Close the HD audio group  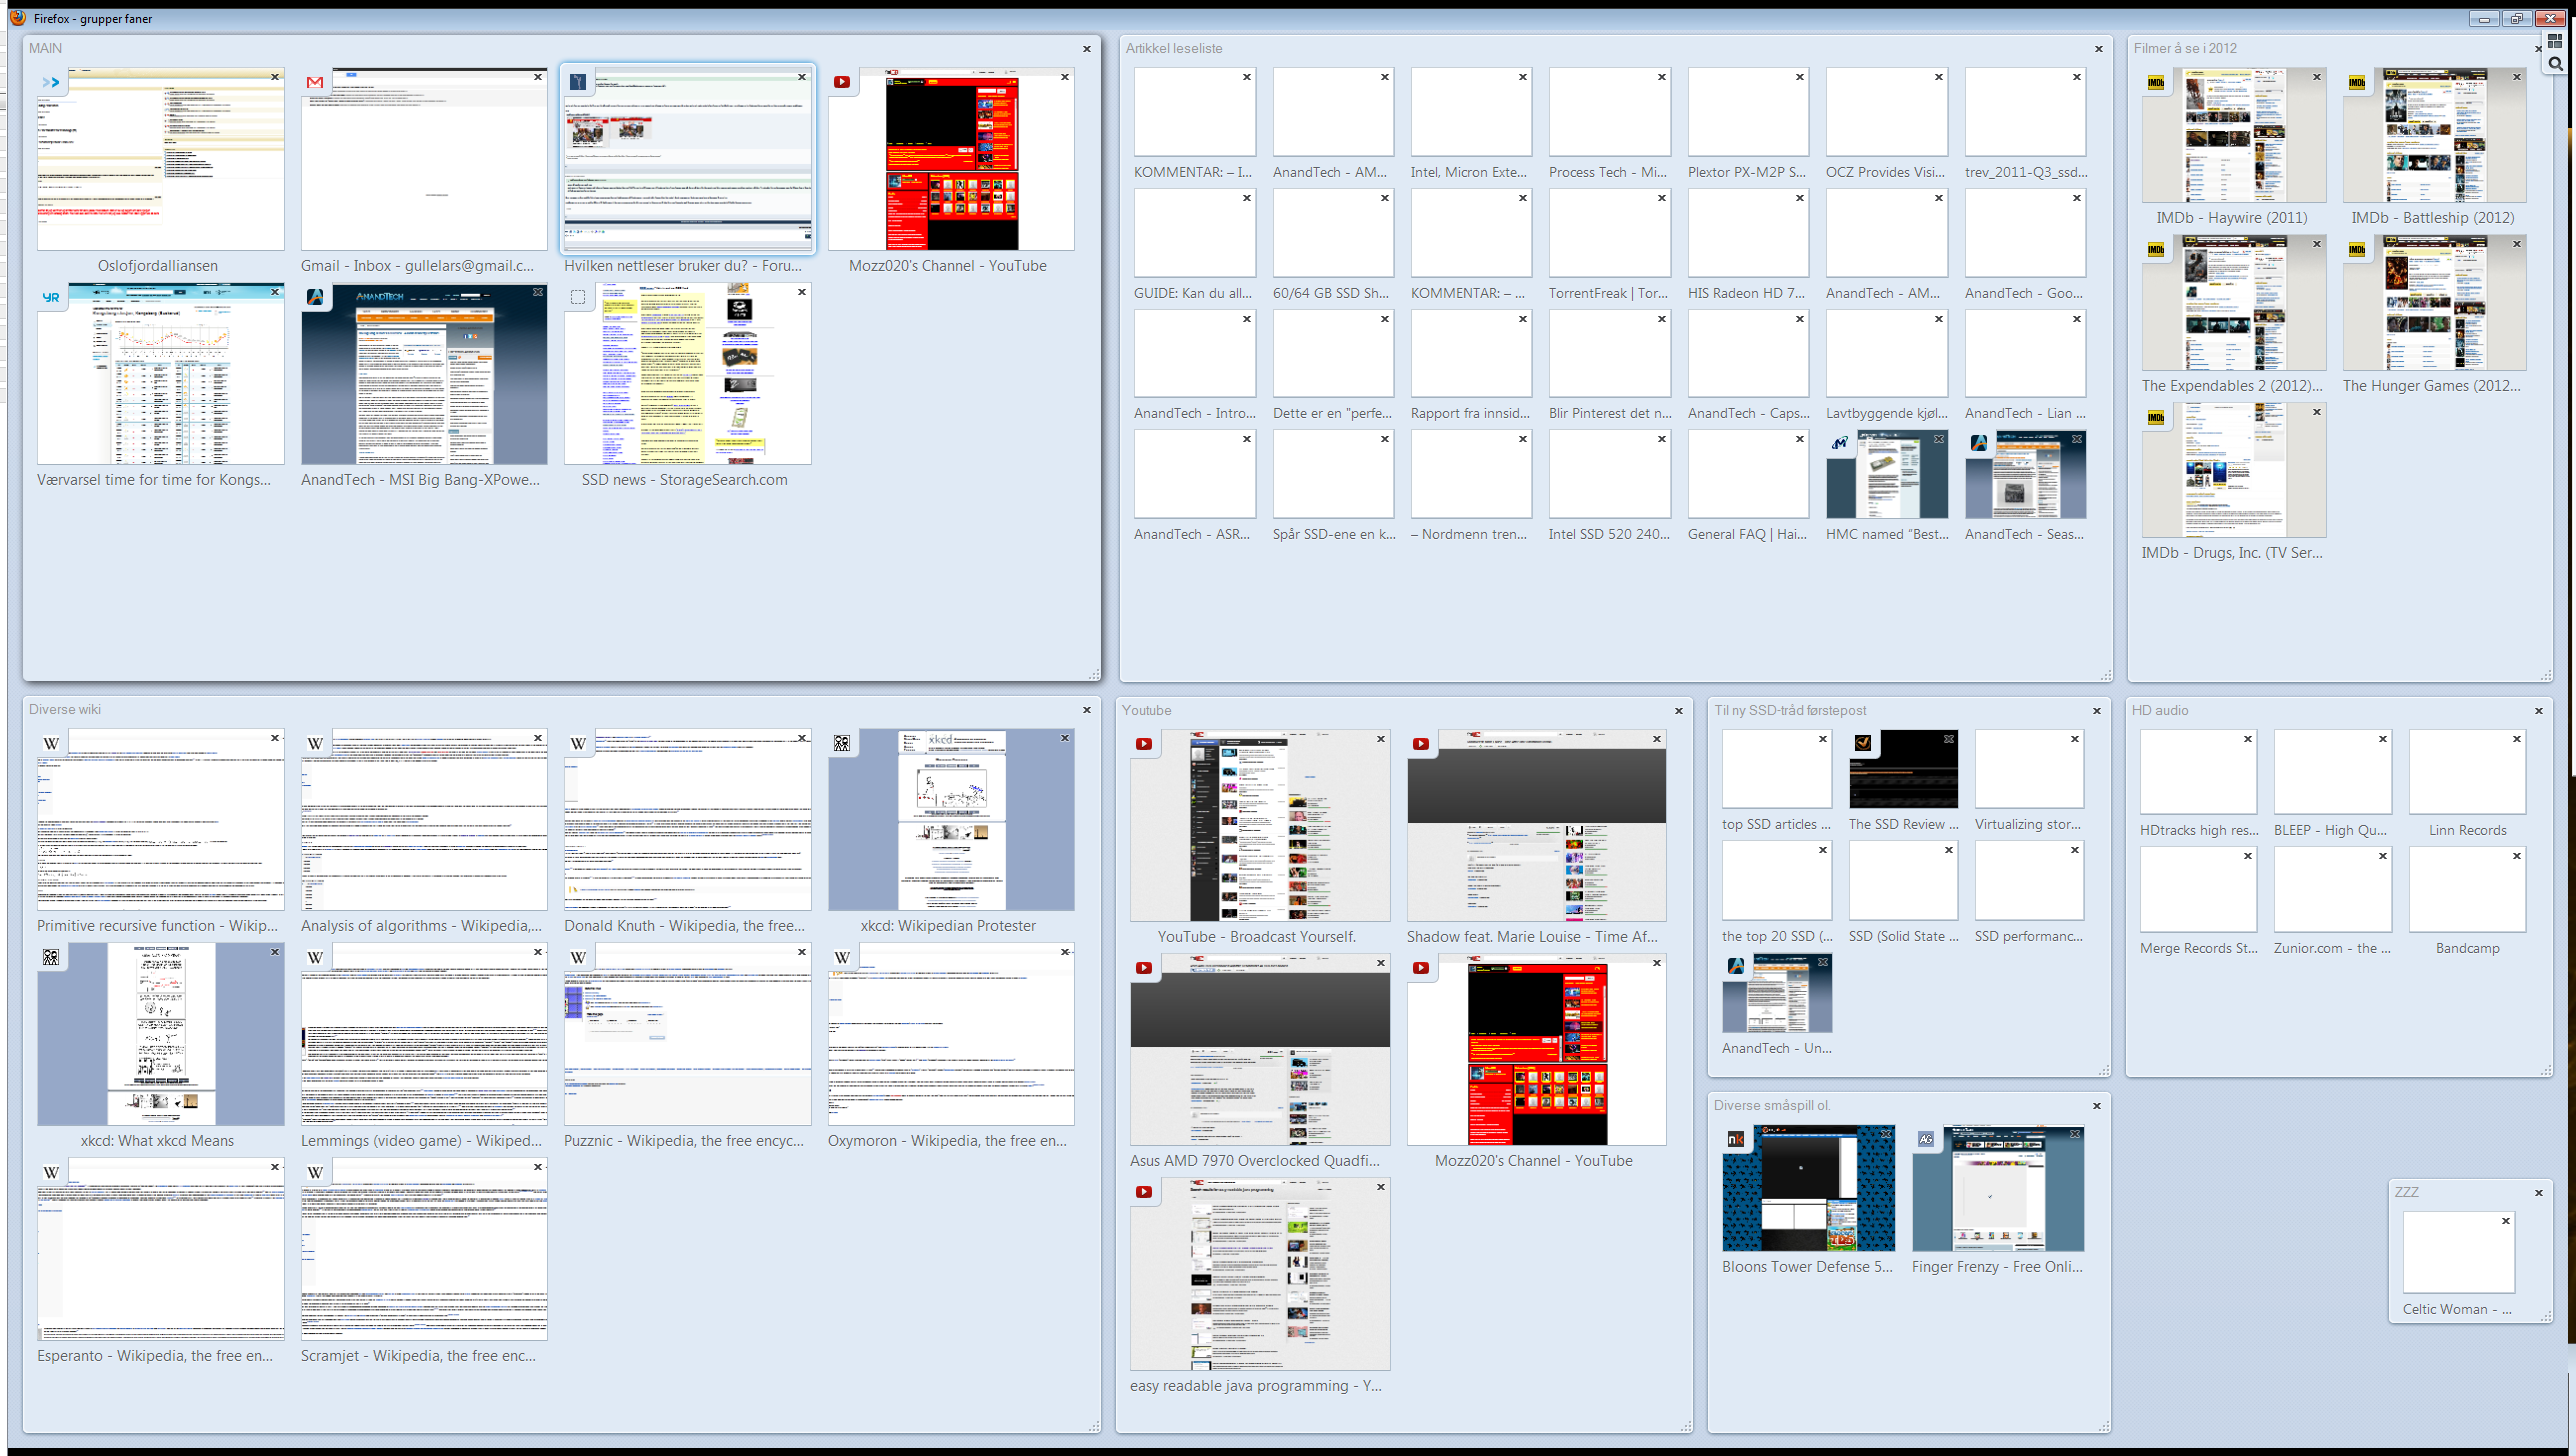(x=2539, y=710)
